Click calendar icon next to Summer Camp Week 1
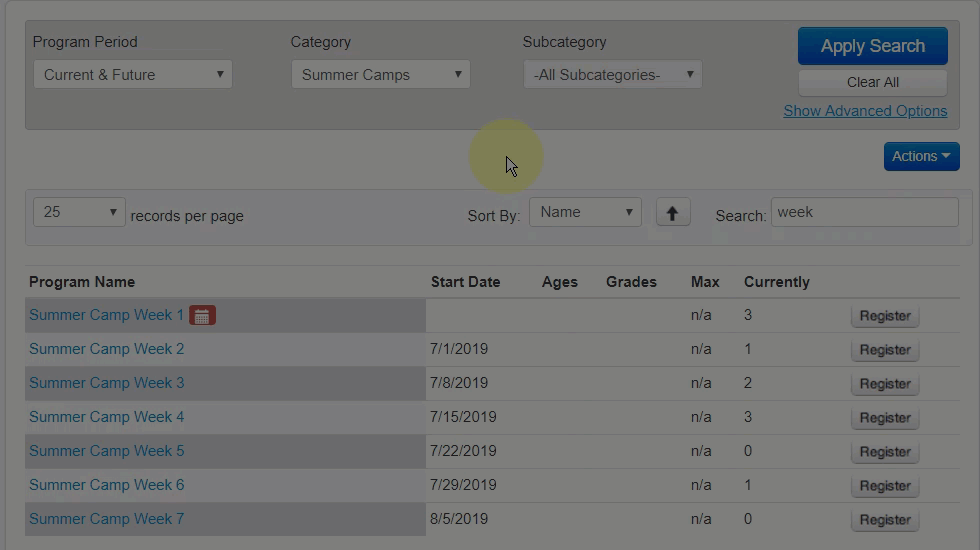 click(202, 316)
